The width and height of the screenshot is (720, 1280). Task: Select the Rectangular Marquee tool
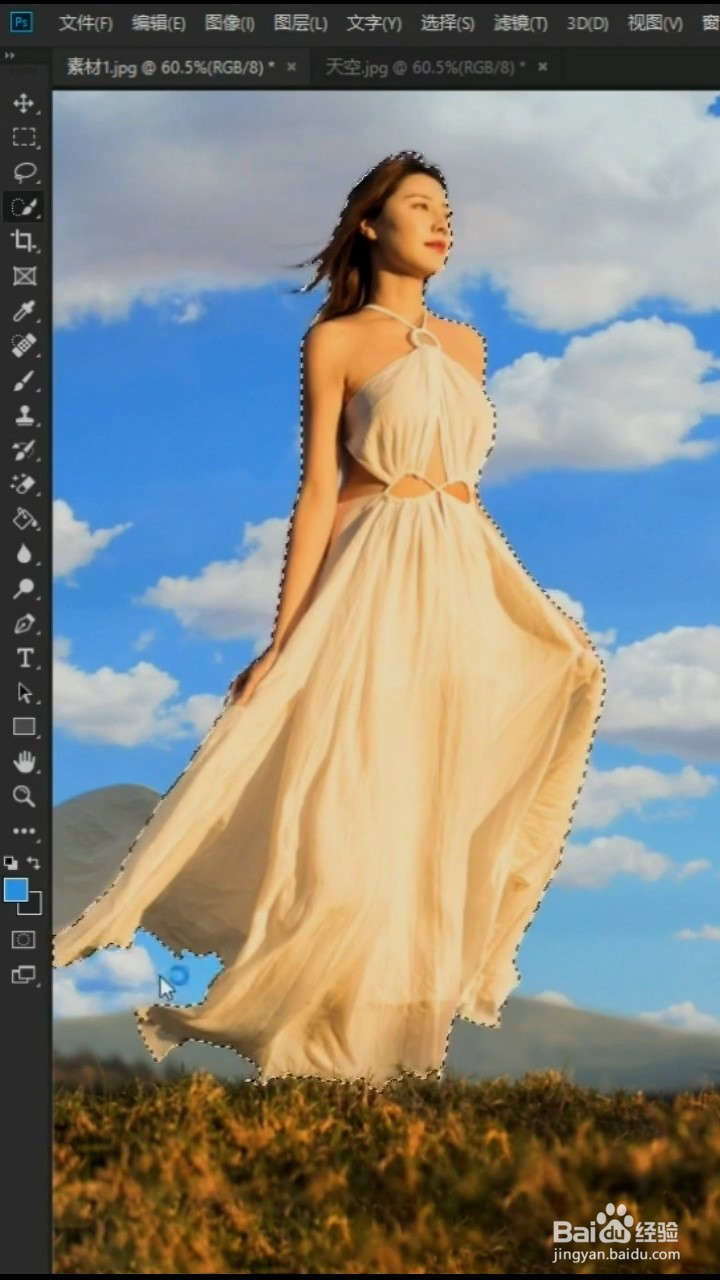coord(24,137)
